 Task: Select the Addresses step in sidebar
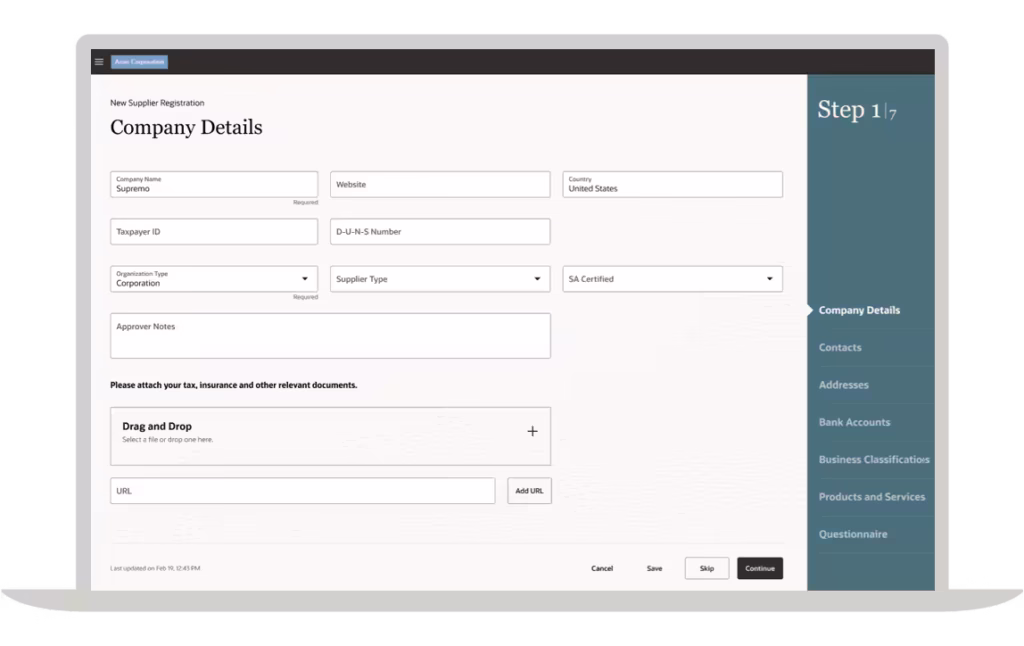pyautogui.click(x=843, y=385)
